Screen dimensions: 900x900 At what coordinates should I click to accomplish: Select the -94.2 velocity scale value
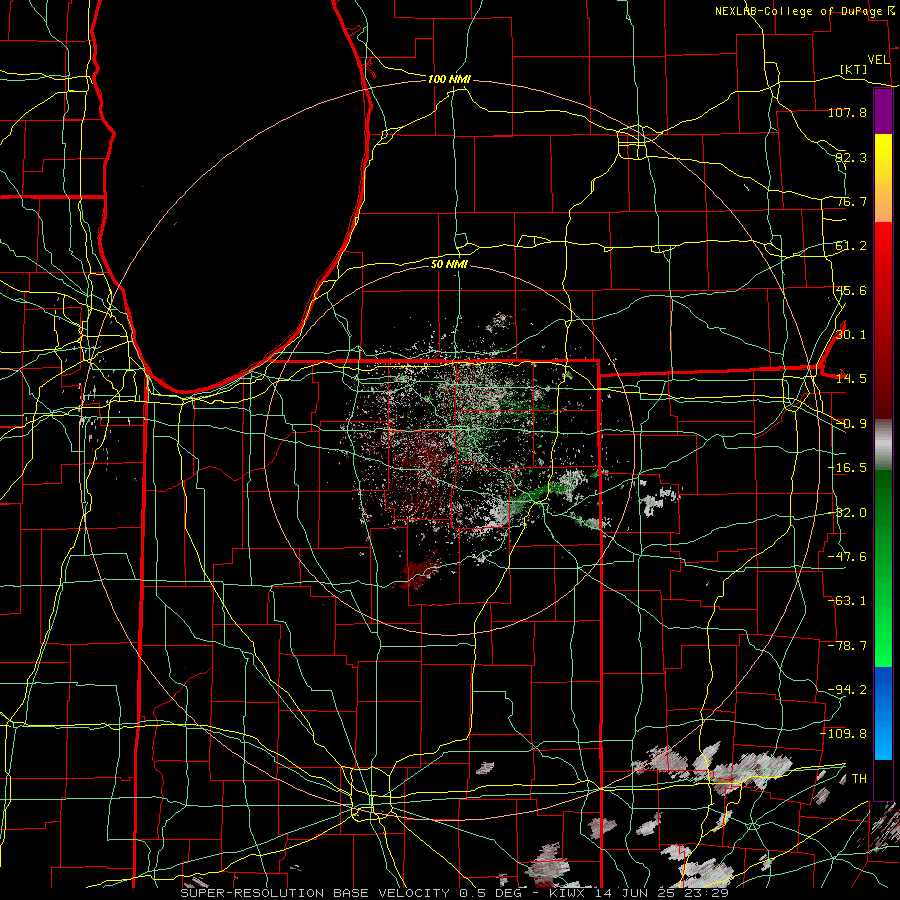(x=847, y=689)
